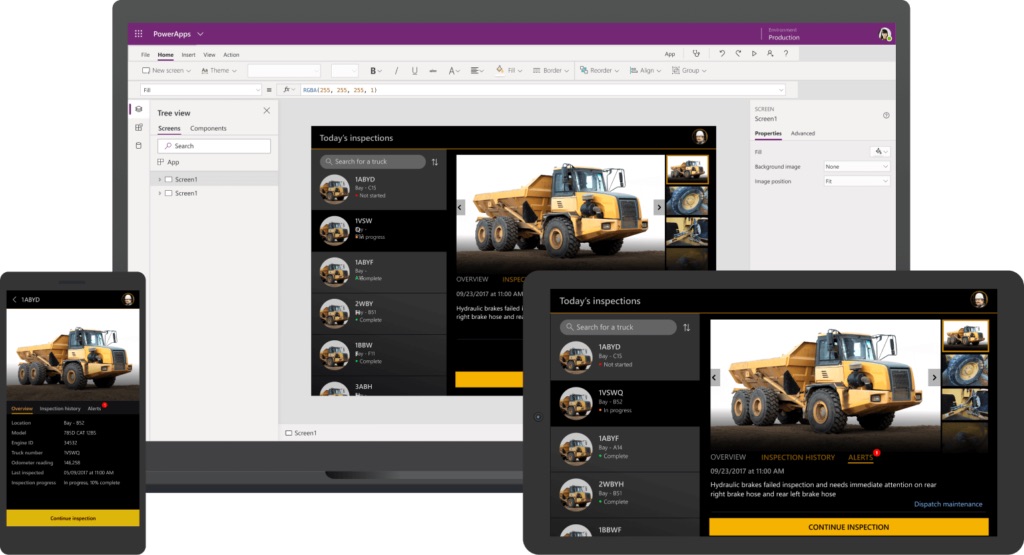Open Image position Fit dropdown
Viewport: 1024px width, 555px height.
(x=856, y=182)
